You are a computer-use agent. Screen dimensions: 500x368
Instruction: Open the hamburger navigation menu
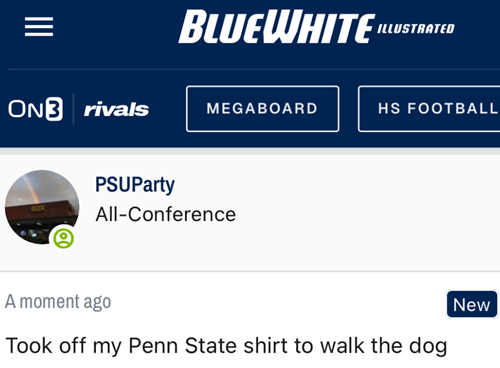click(39, 26)
